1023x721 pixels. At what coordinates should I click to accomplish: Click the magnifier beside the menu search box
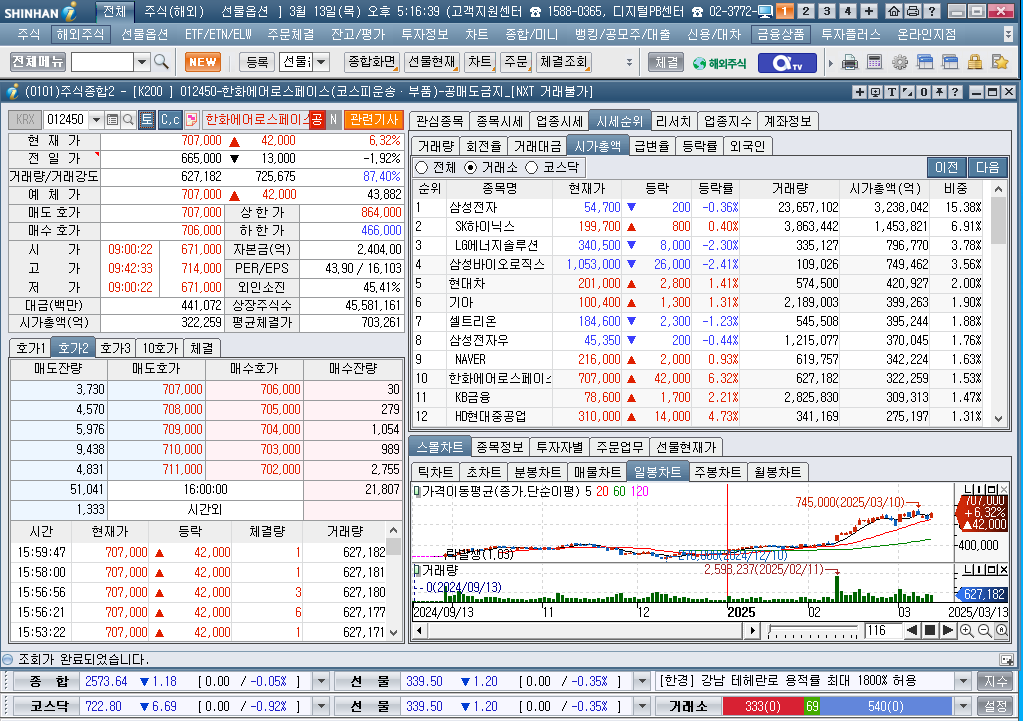[x=161, y=62]
